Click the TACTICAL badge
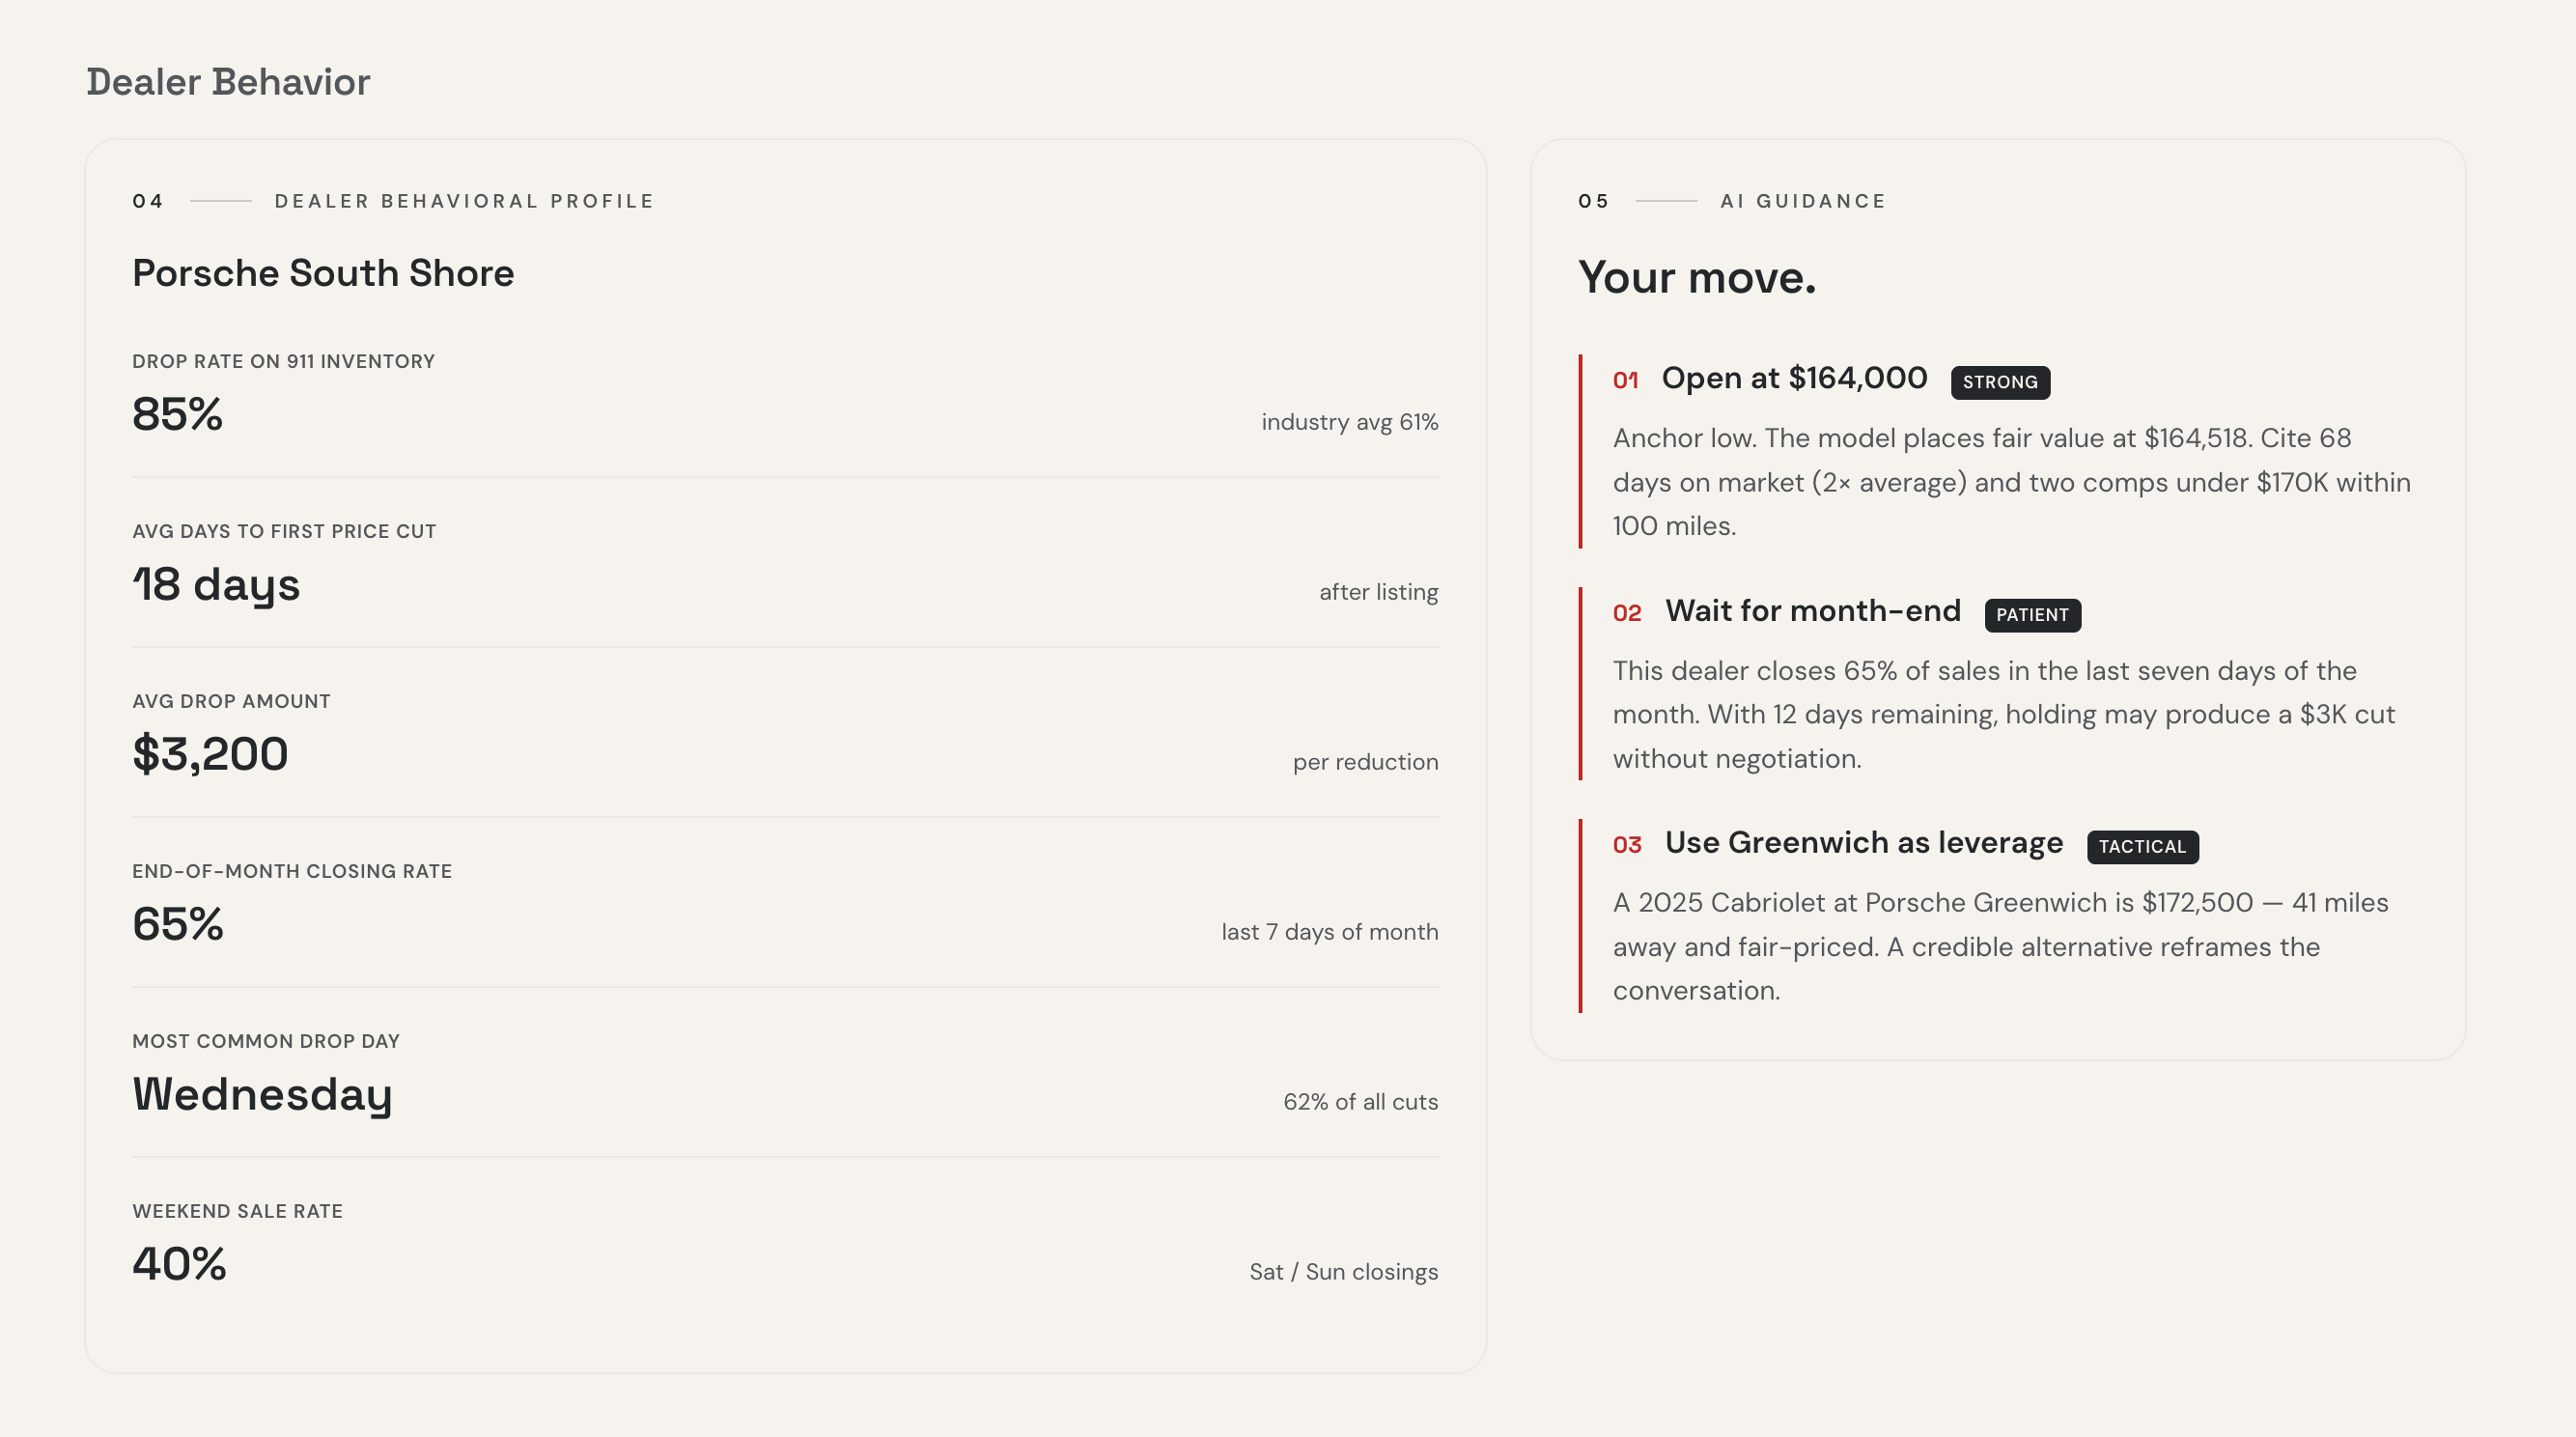This screenshot has height=1437, width=2576. coord(2142,847)
